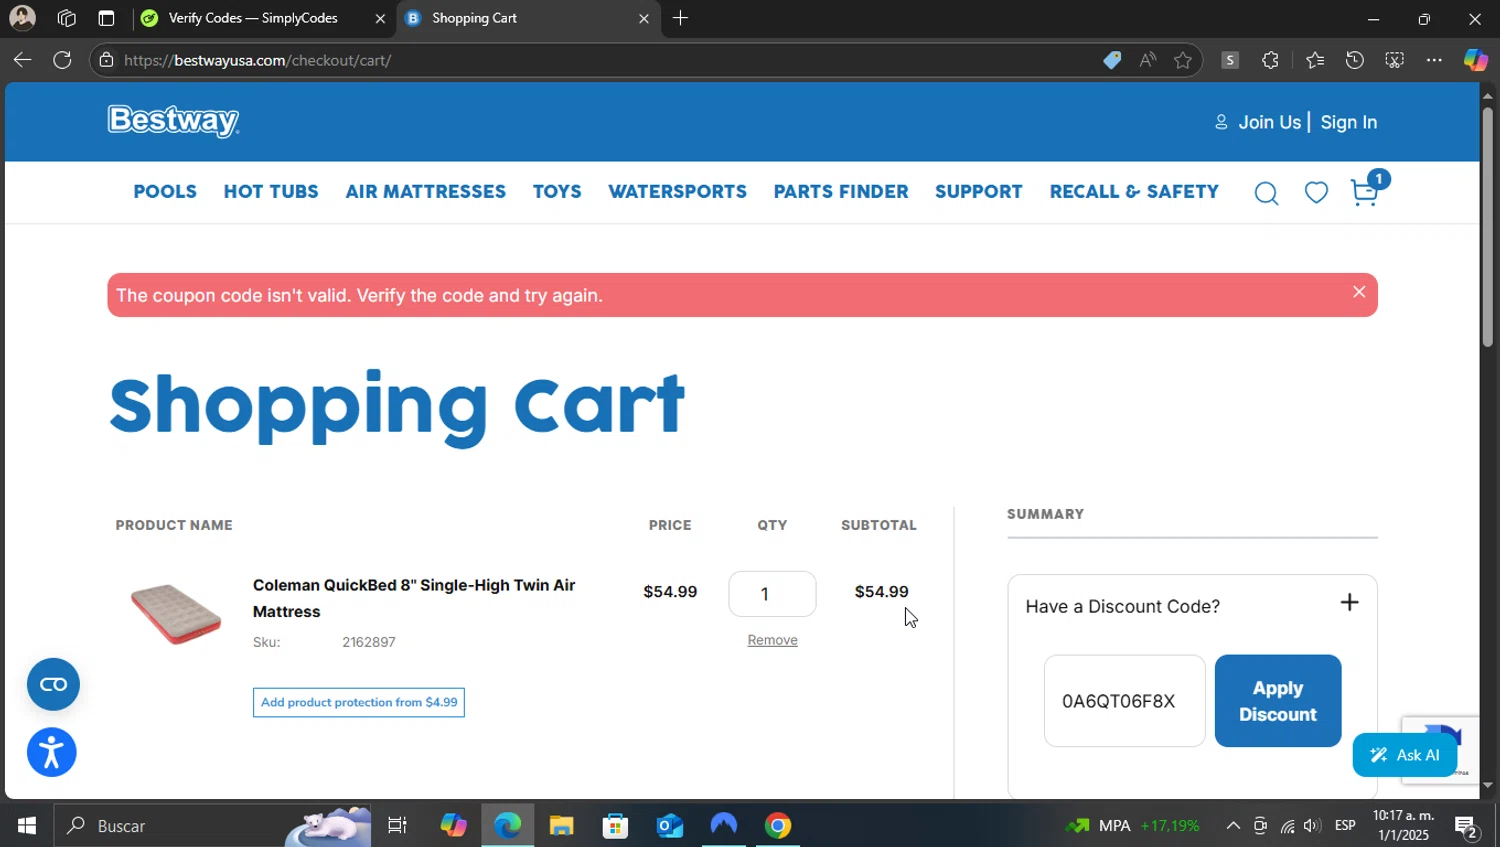Open a new browser tab

click(680, 18)
